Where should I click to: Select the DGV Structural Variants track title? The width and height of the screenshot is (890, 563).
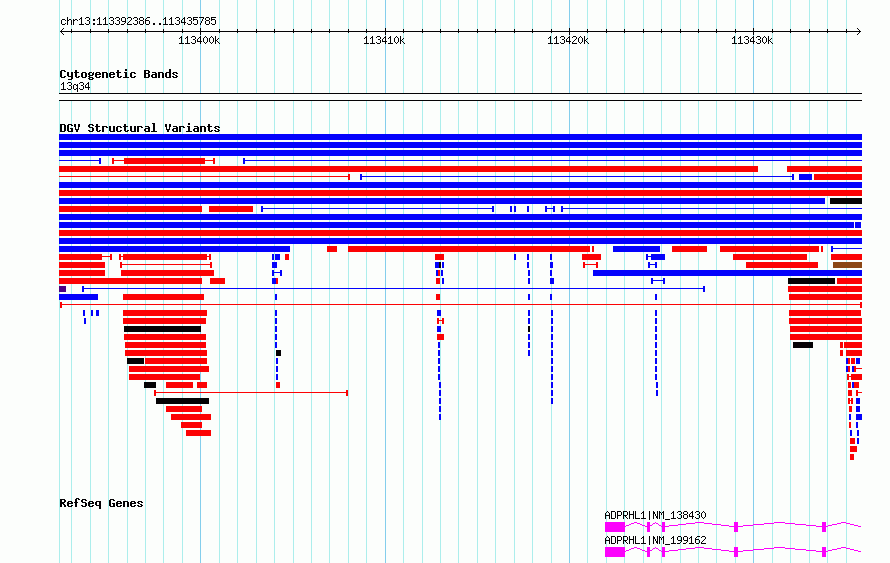tap(140, 128)
